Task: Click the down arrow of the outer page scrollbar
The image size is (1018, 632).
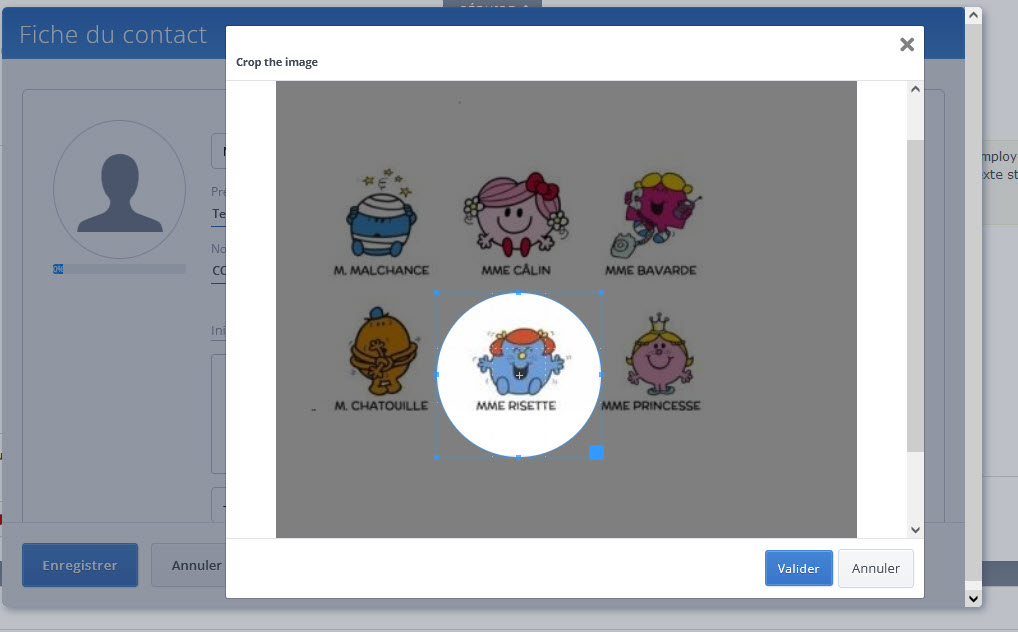Action: [973, 598]
